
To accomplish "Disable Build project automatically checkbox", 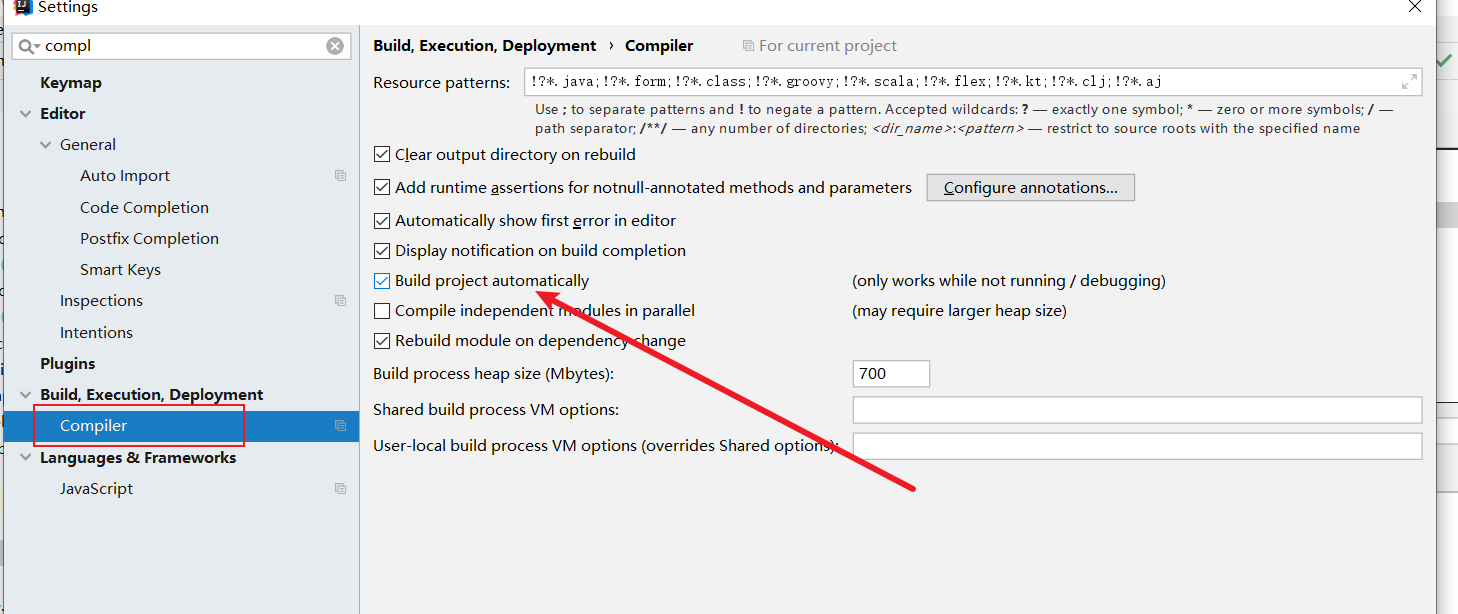I will point(382,281).
